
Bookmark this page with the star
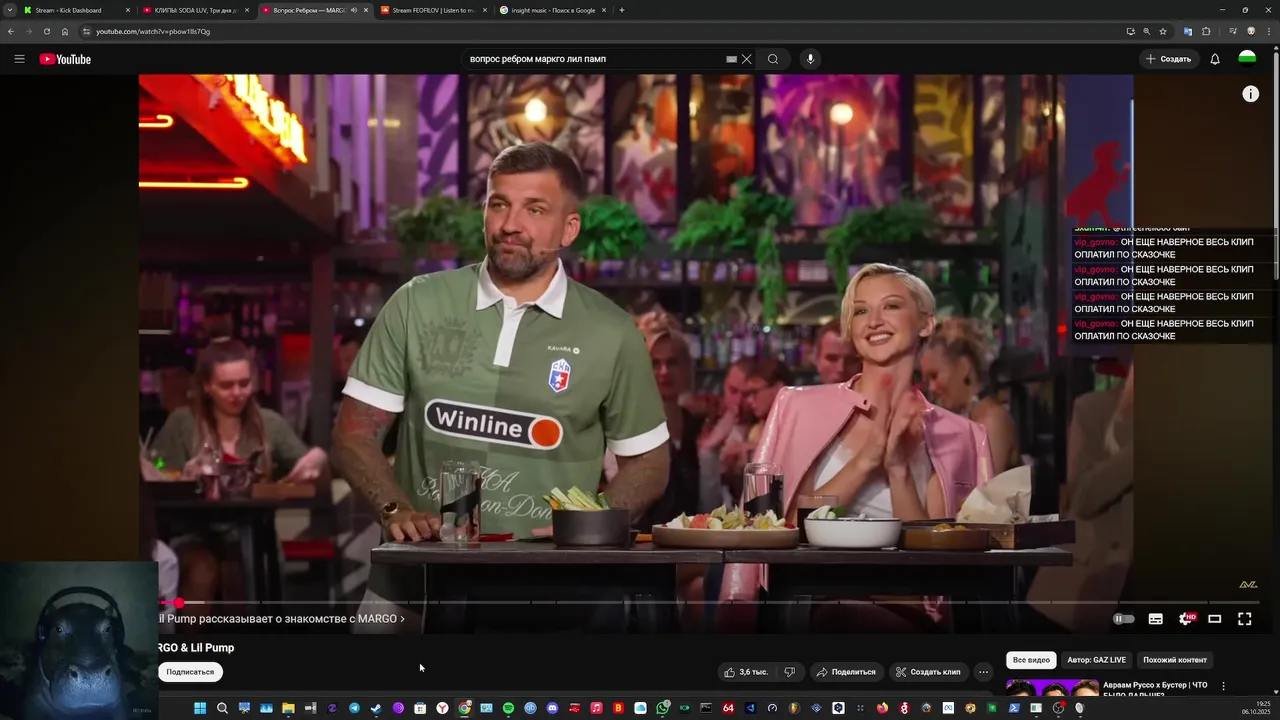[1163, 31]
